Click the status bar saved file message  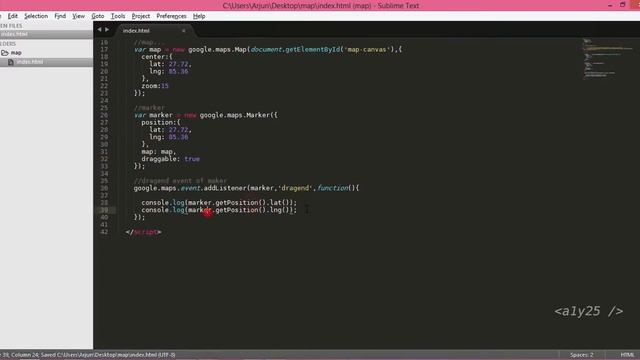coord(88,355)
